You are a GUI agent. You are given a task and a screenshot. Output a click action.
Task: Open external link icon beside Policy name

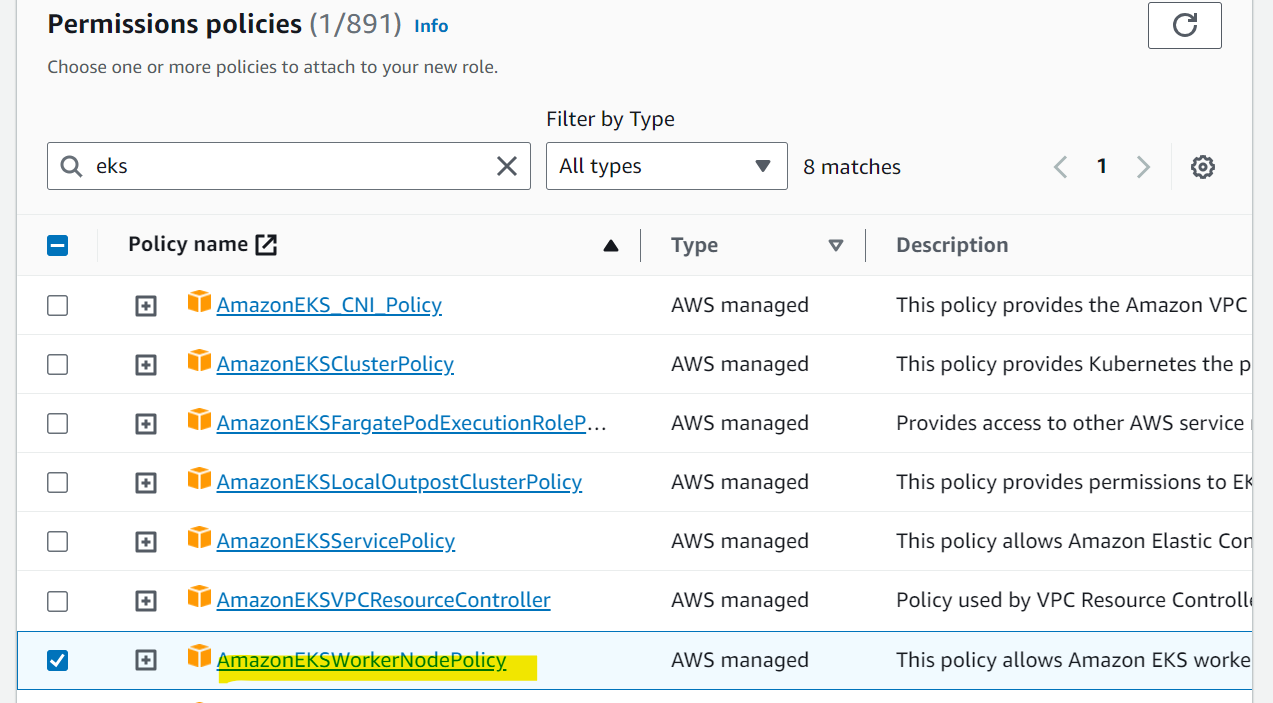pos(266,245)
